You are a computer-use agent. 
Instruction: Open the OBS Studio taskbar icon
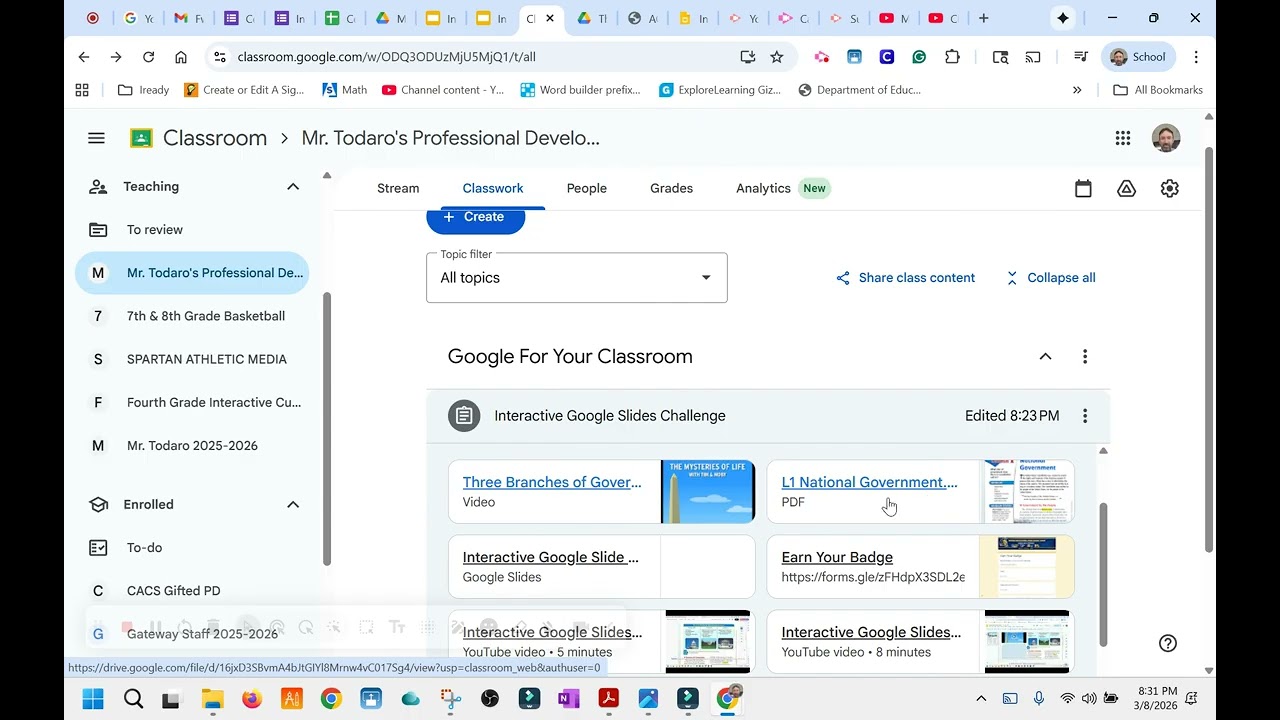[x=489, y=699]
